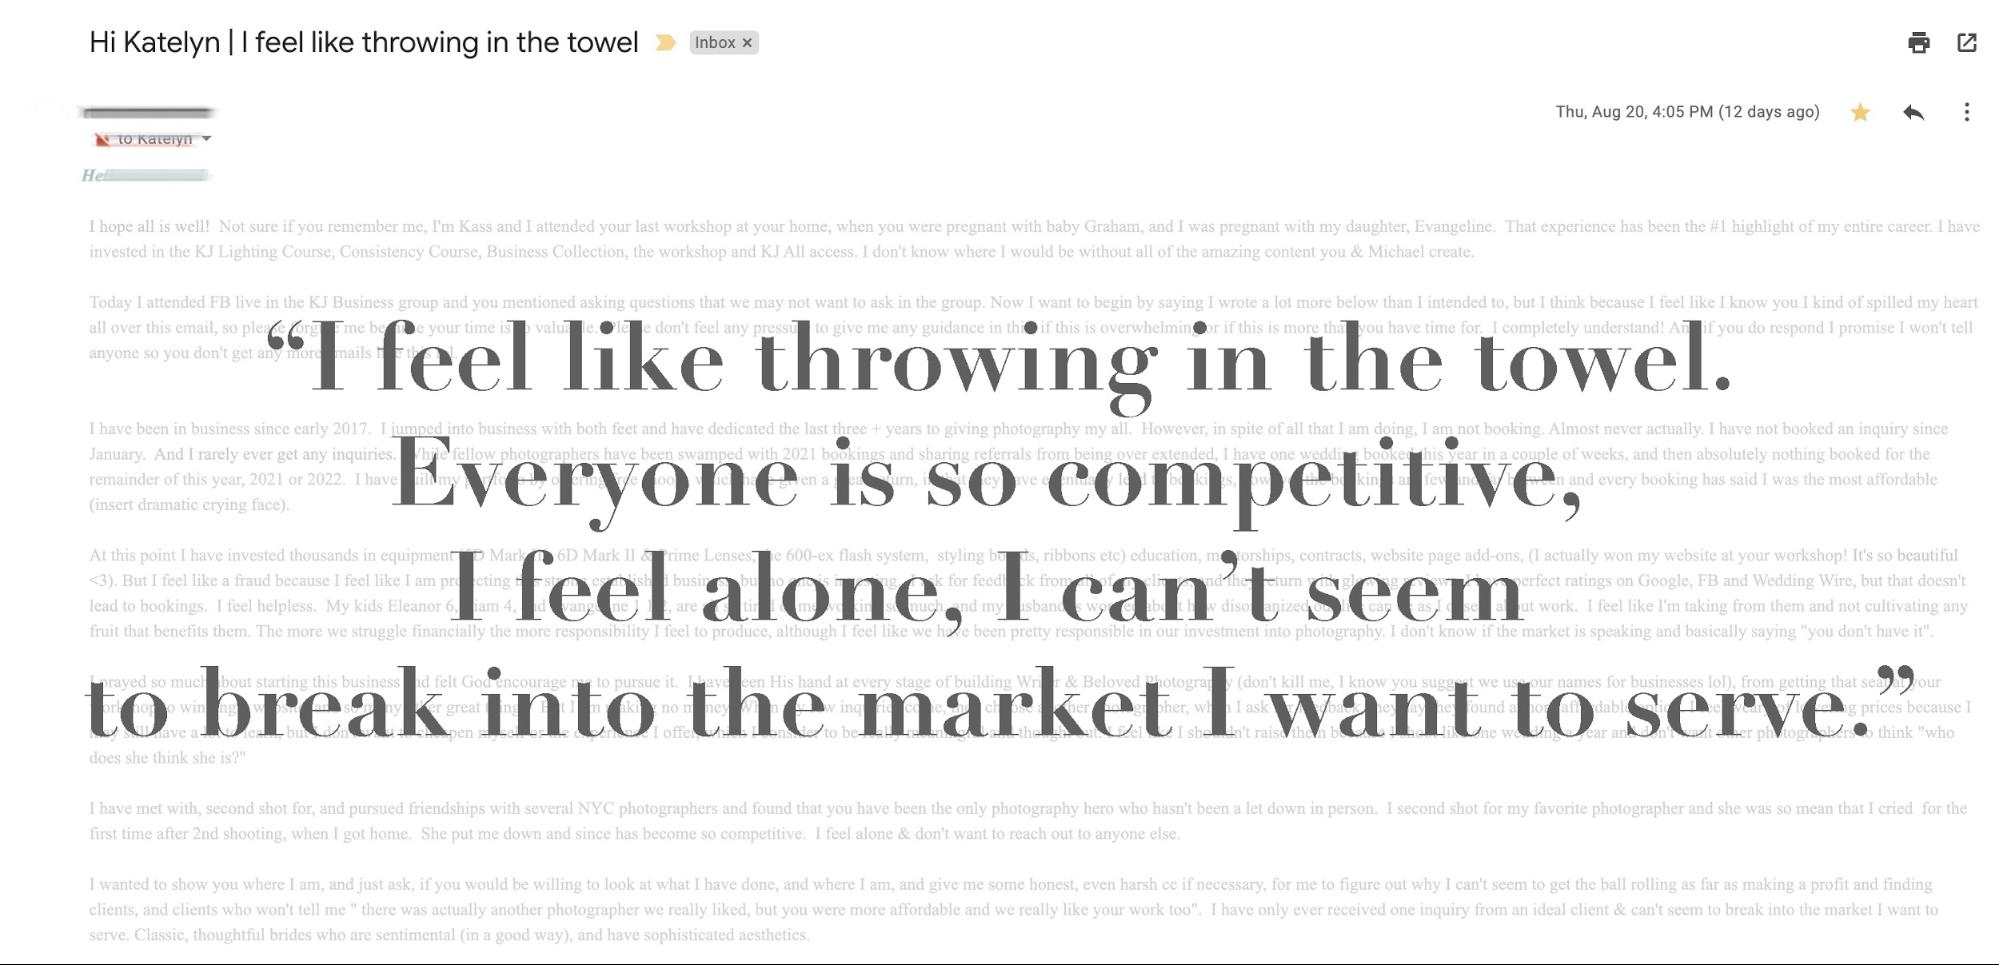
Task: Toggle the yellow importance marker beside subject
Action: coord(665,43)
